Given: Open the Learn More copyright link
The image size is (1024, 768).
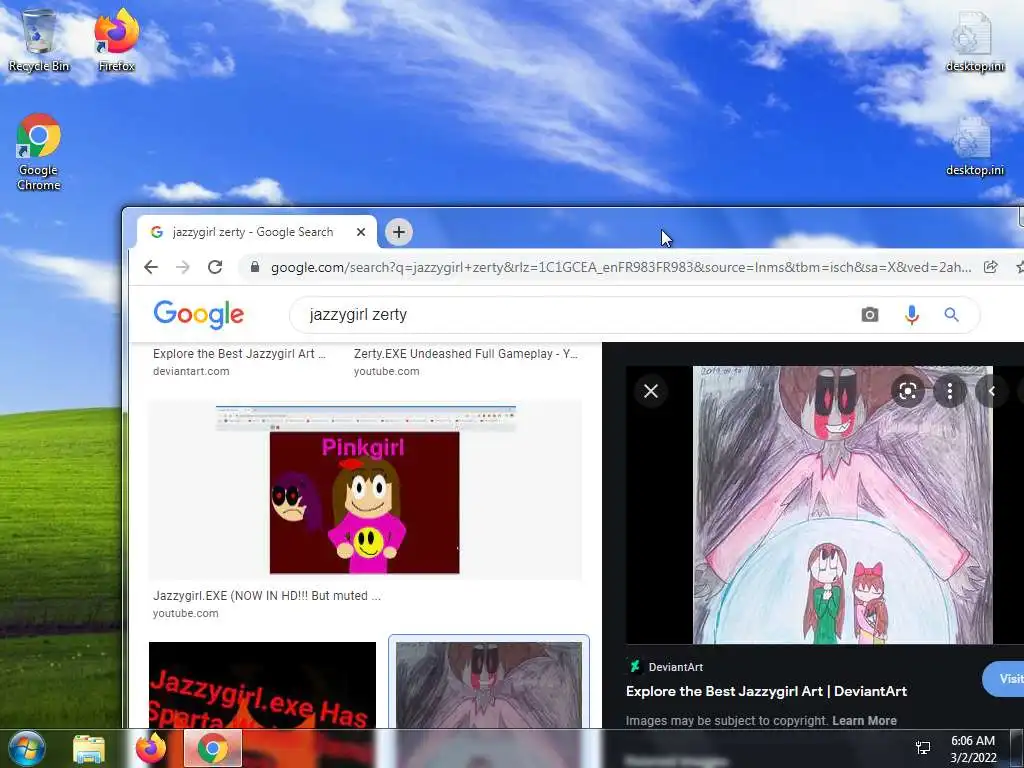Looking at the screenshot, I should click(864, 721).
